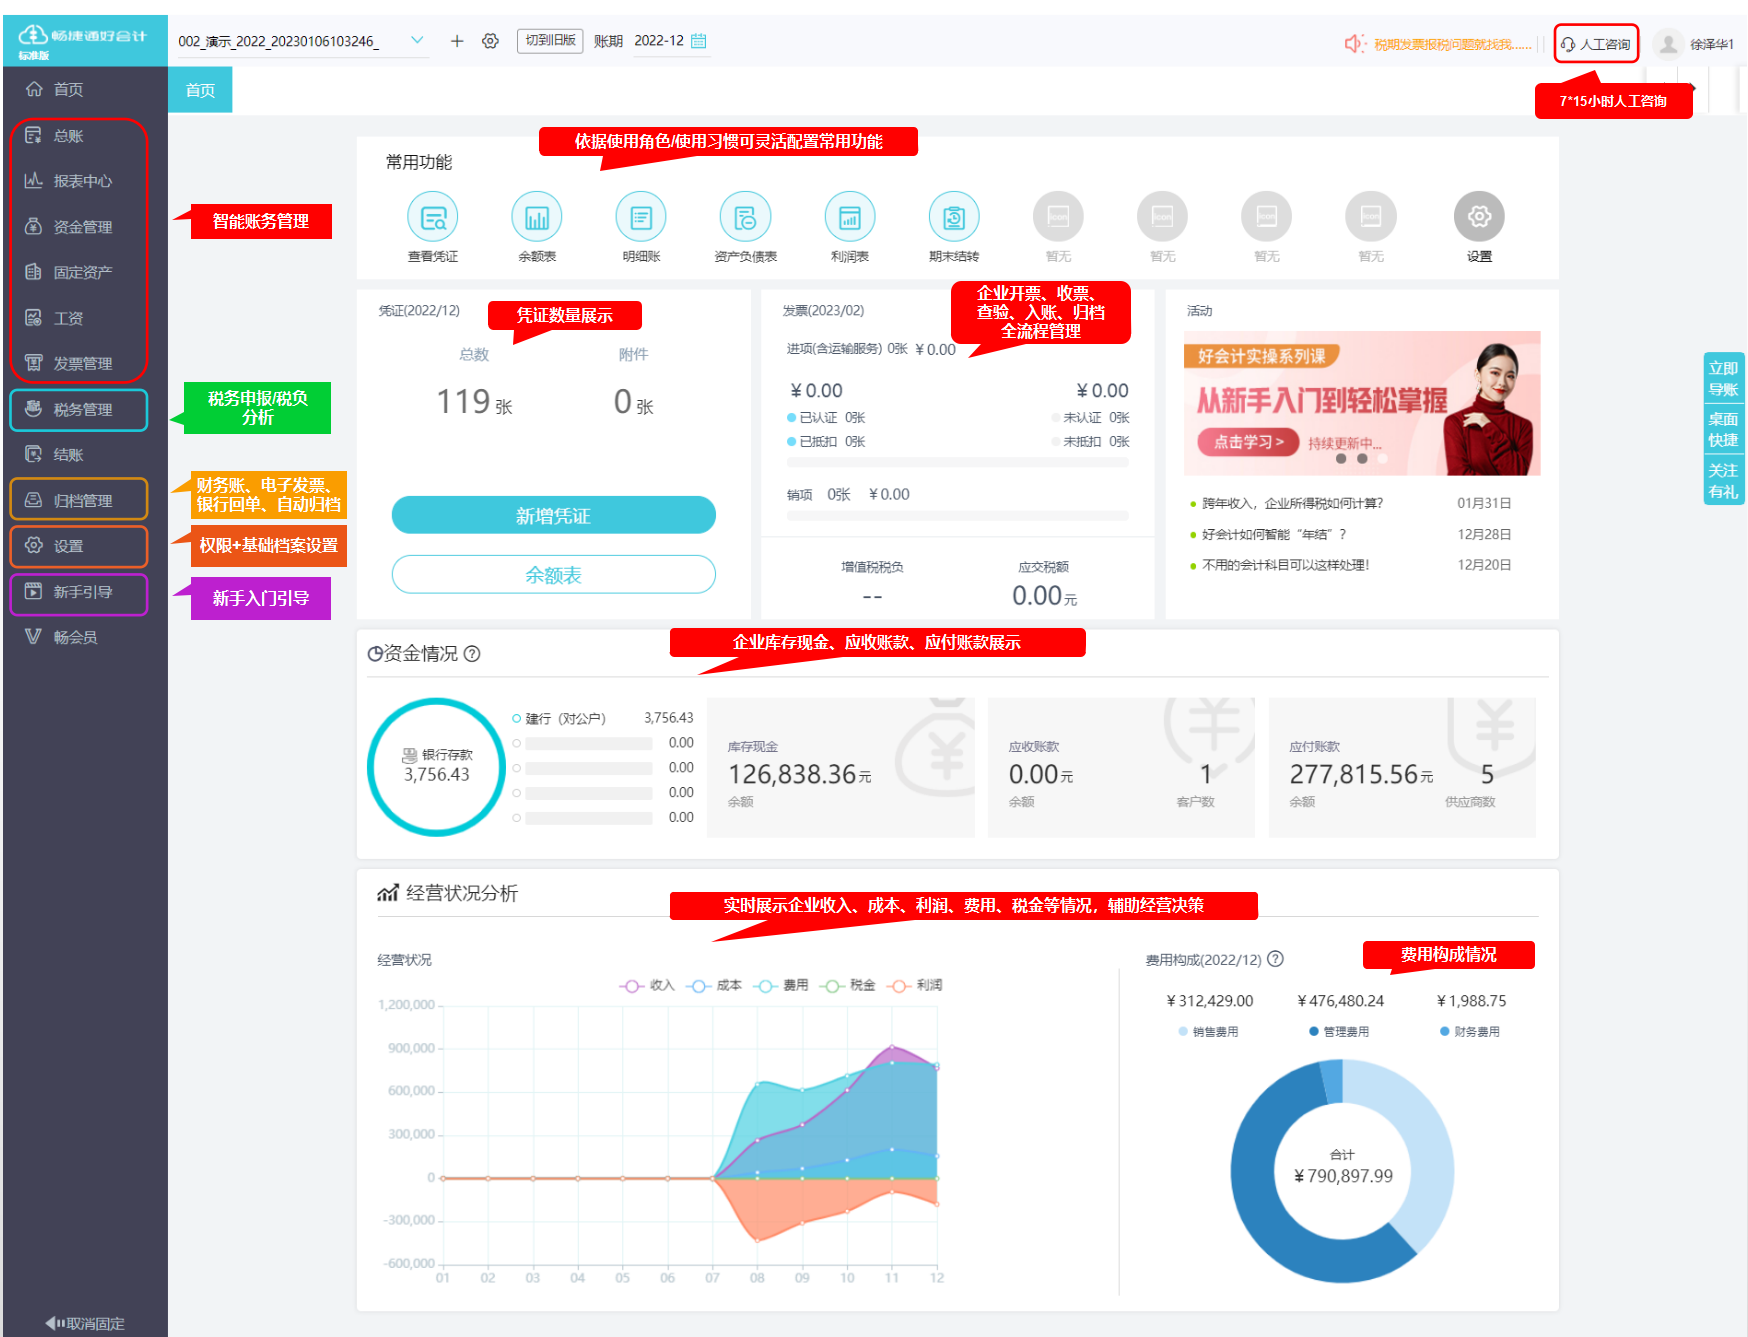
Task: Click the 立即导账 side button
Action: coord(1723,379)
